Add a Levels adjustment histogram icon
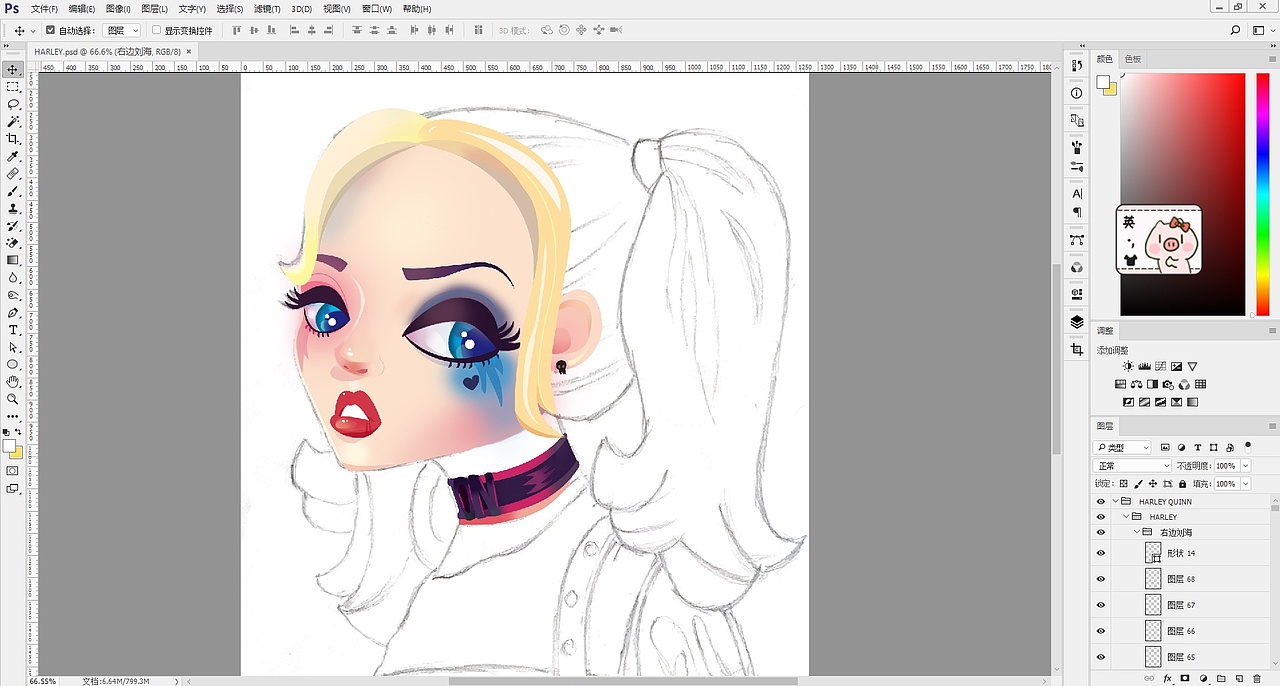 coord(1145,367)
